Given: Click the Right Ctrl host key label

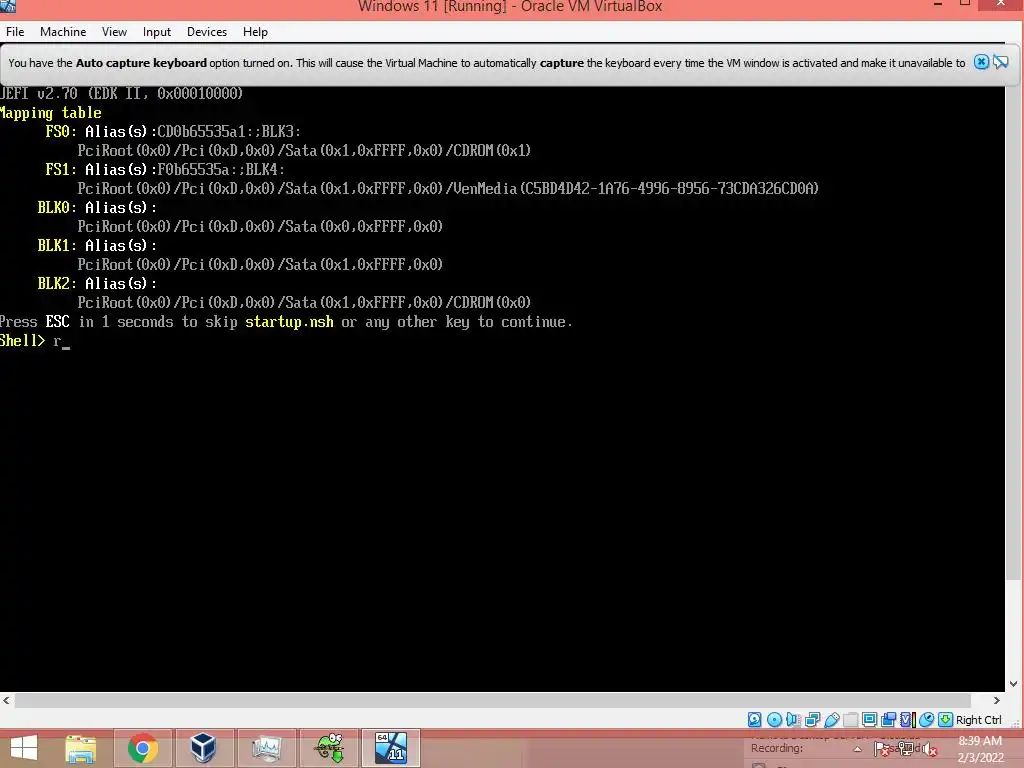Looking at the screenshot, I should (978, 720).
